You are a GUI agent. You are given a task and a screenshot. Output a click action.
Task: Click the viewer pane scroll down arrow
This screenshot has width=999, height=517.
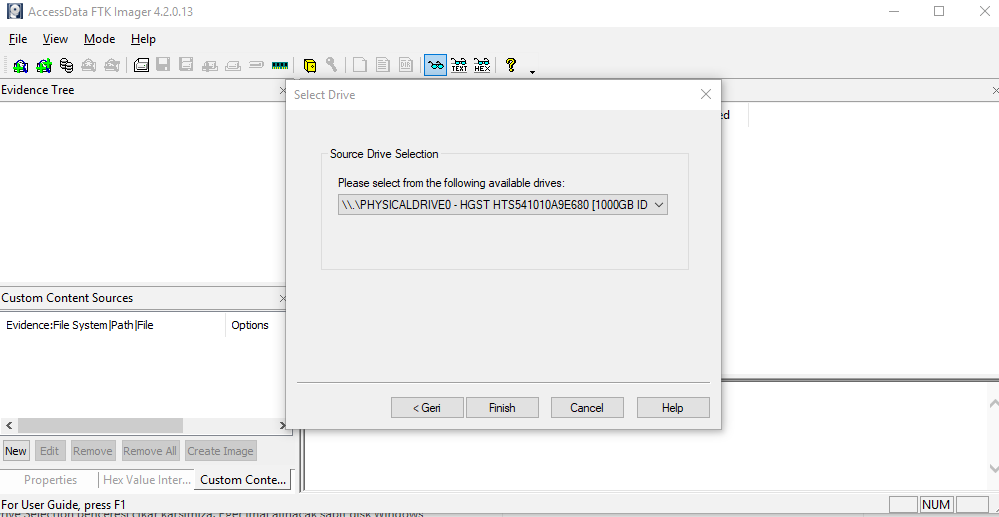pyautogui.click(x=993, y=469)
